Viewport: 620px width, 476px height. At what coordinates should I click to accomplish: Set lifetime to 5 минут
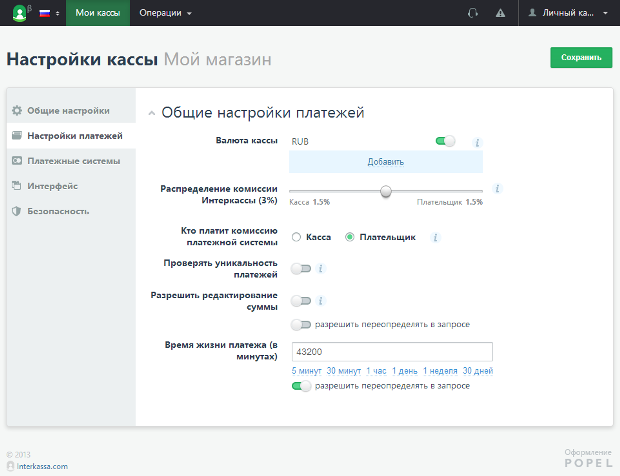306,371
